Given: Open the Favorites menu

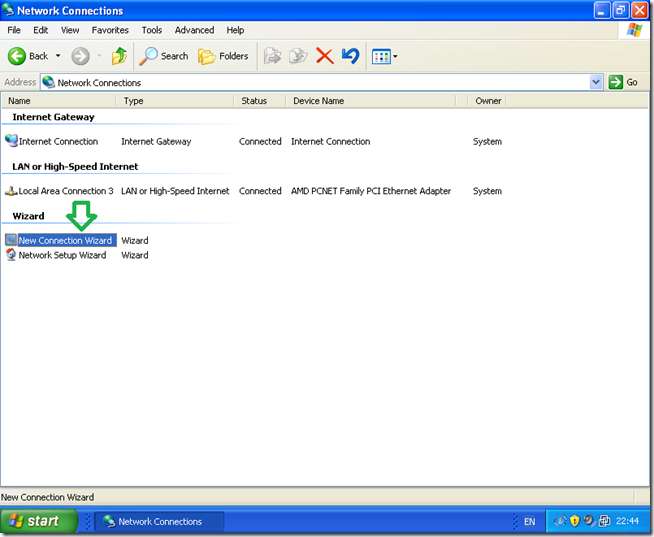Looking at the screenshot, I should tap(110, 30).
